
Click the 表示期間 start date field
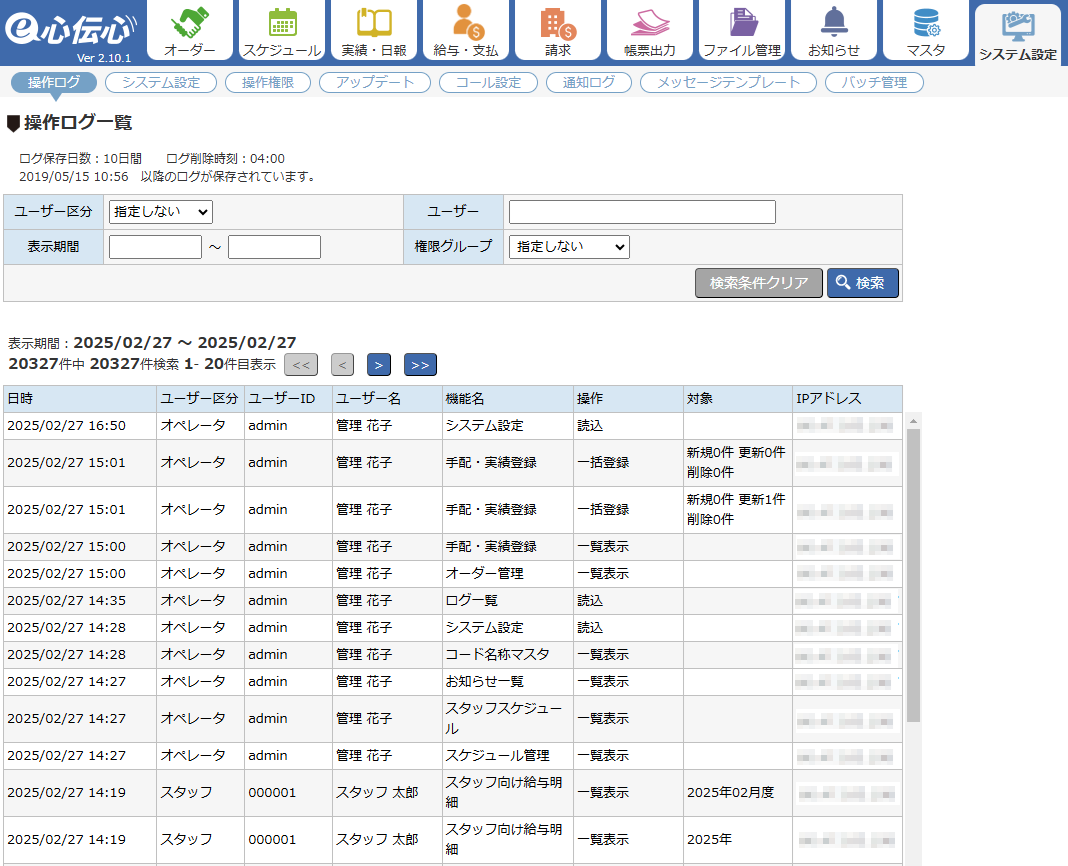[155, 247]
